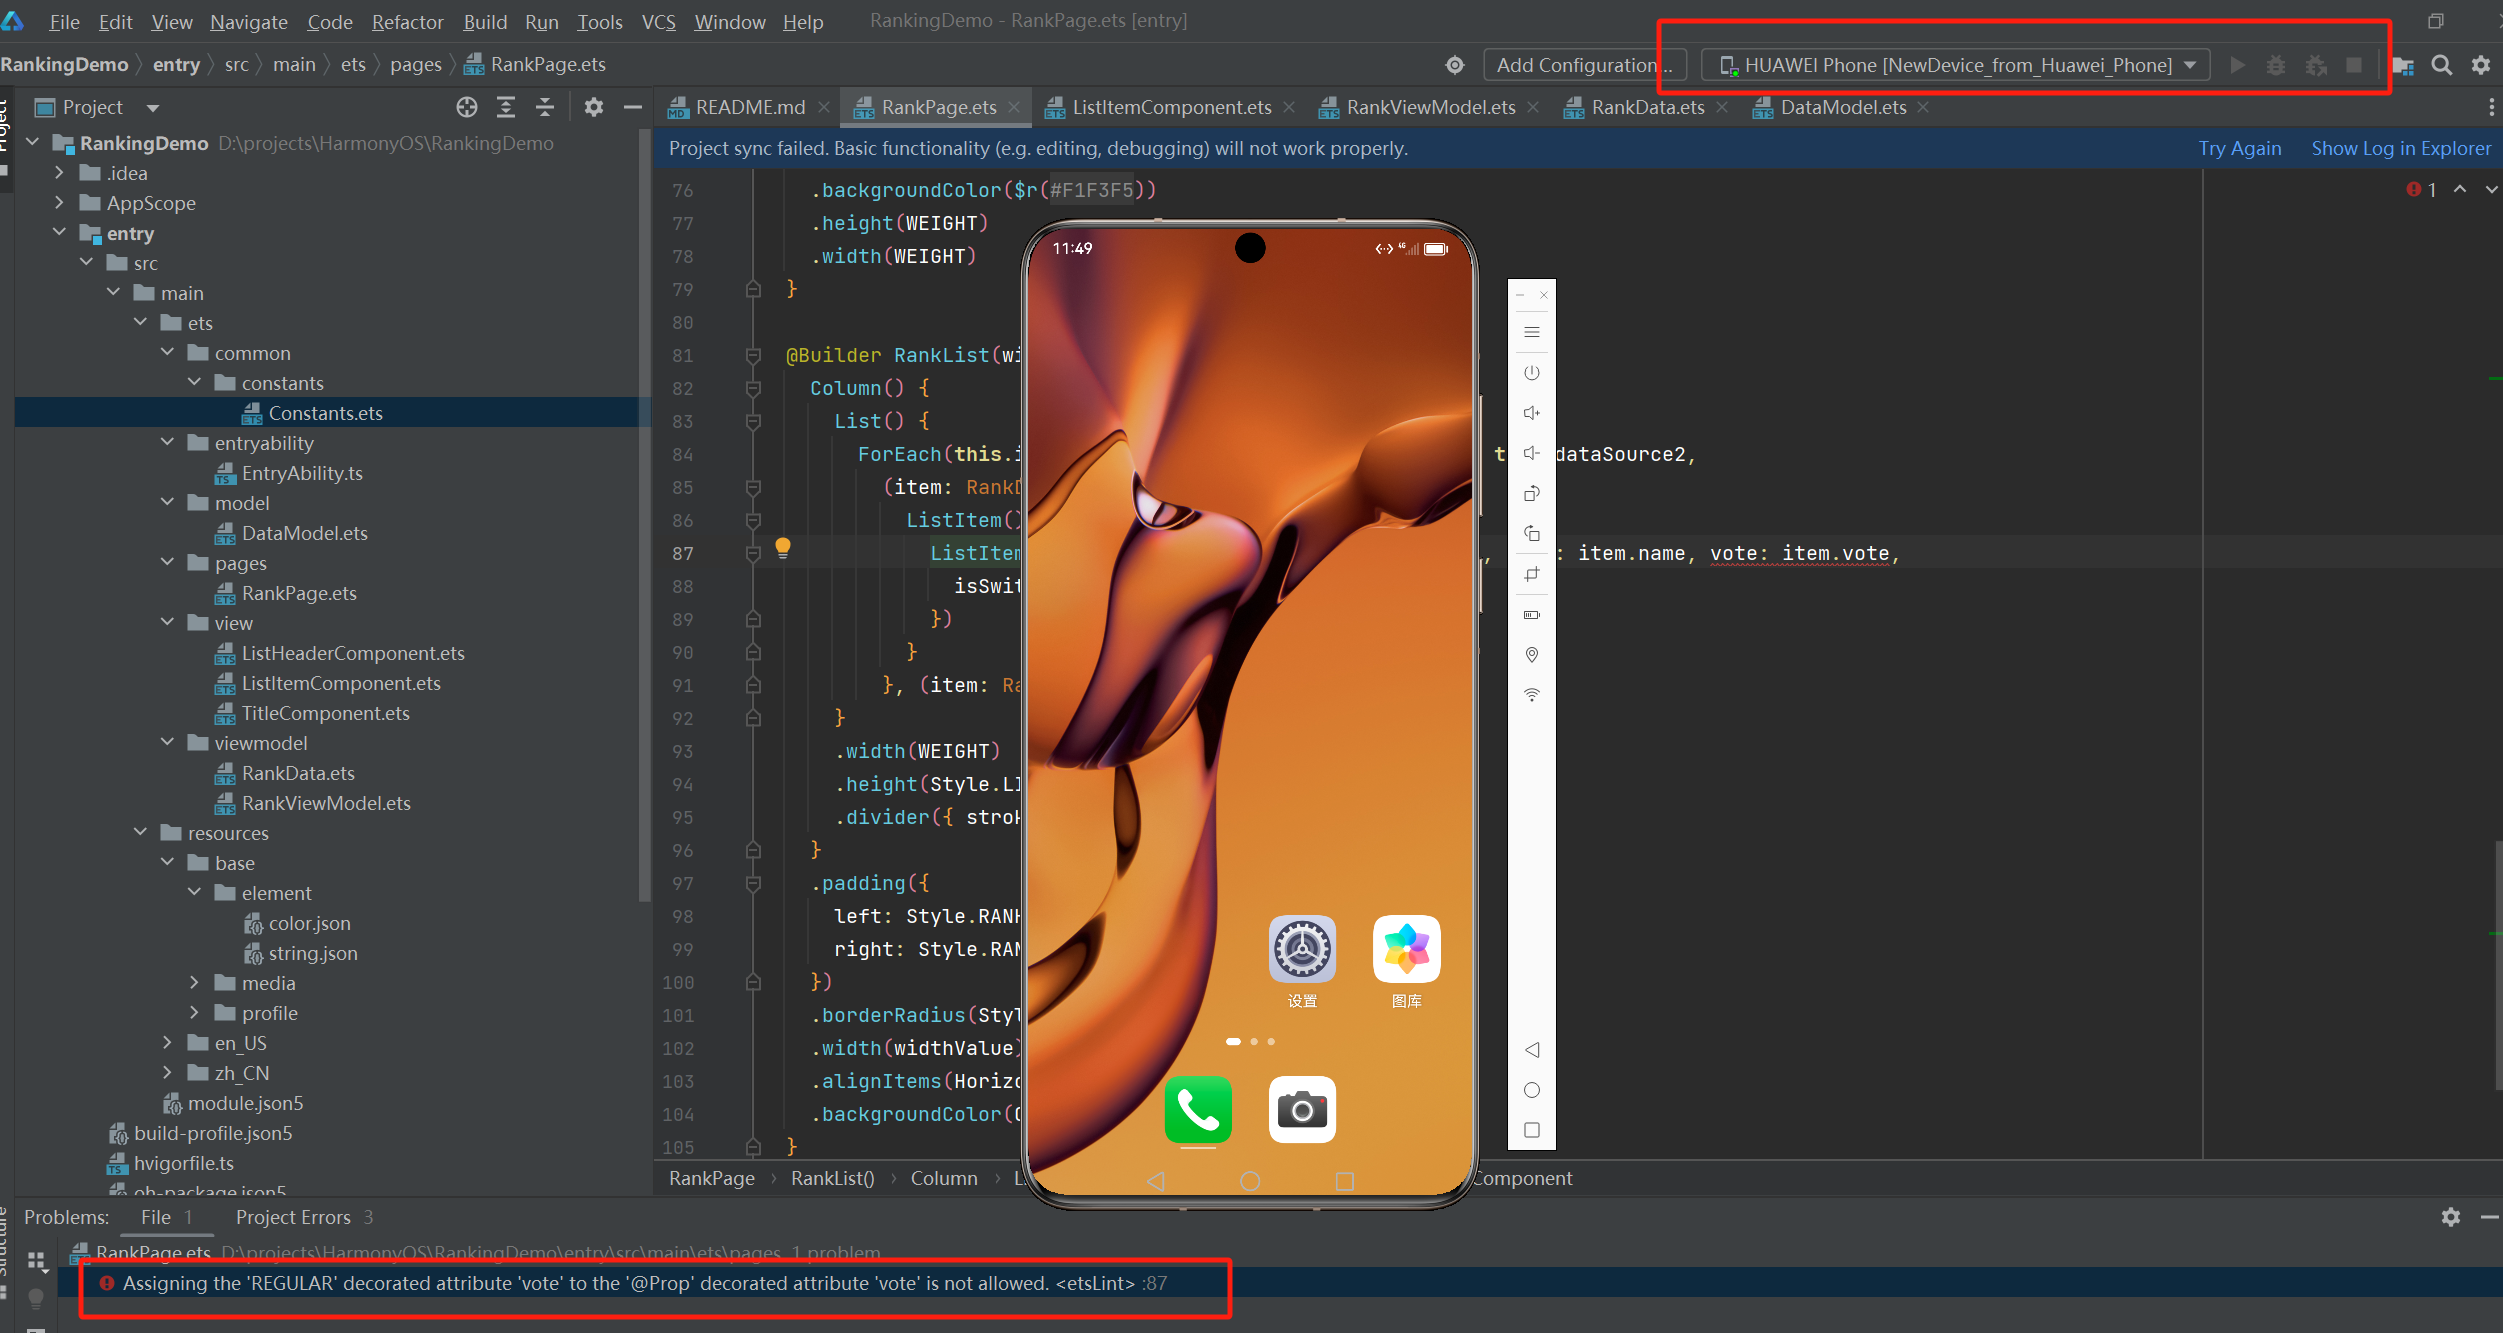Screen dimensions: 2503x1333
Task: Click Show Log in Explorer link
Action: 2400,148
